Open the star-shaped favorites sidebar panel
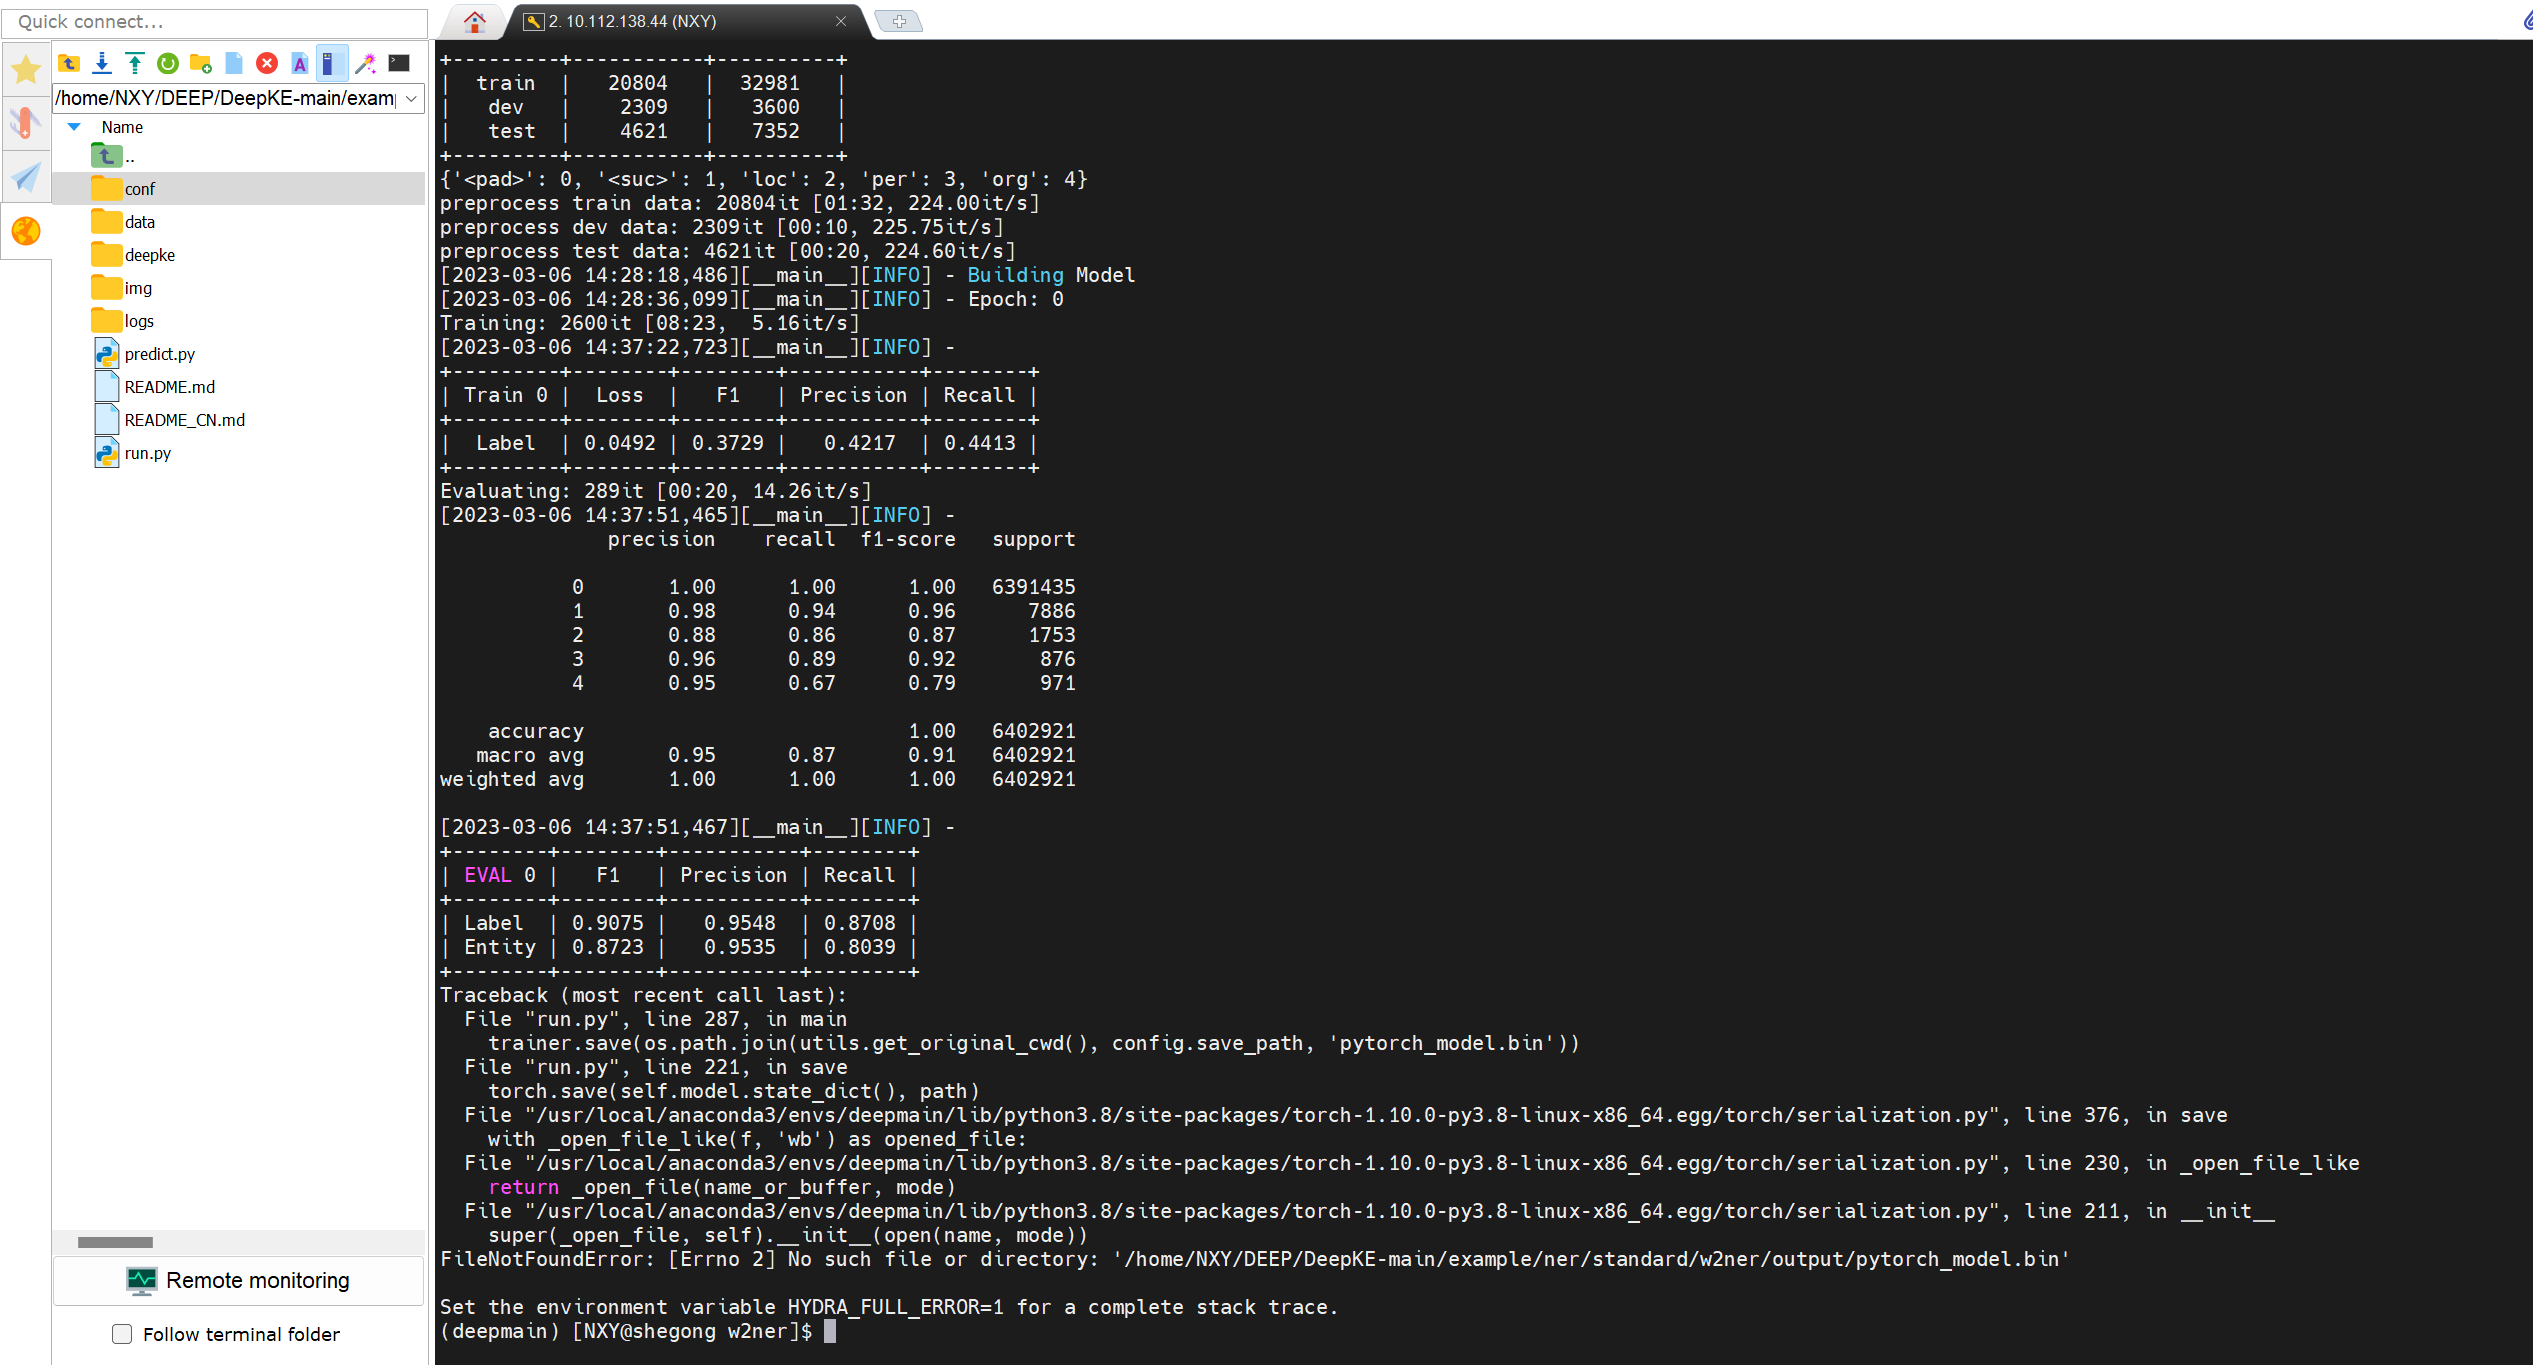This screenshot has height=1365, width=2533. pos(25,69)
